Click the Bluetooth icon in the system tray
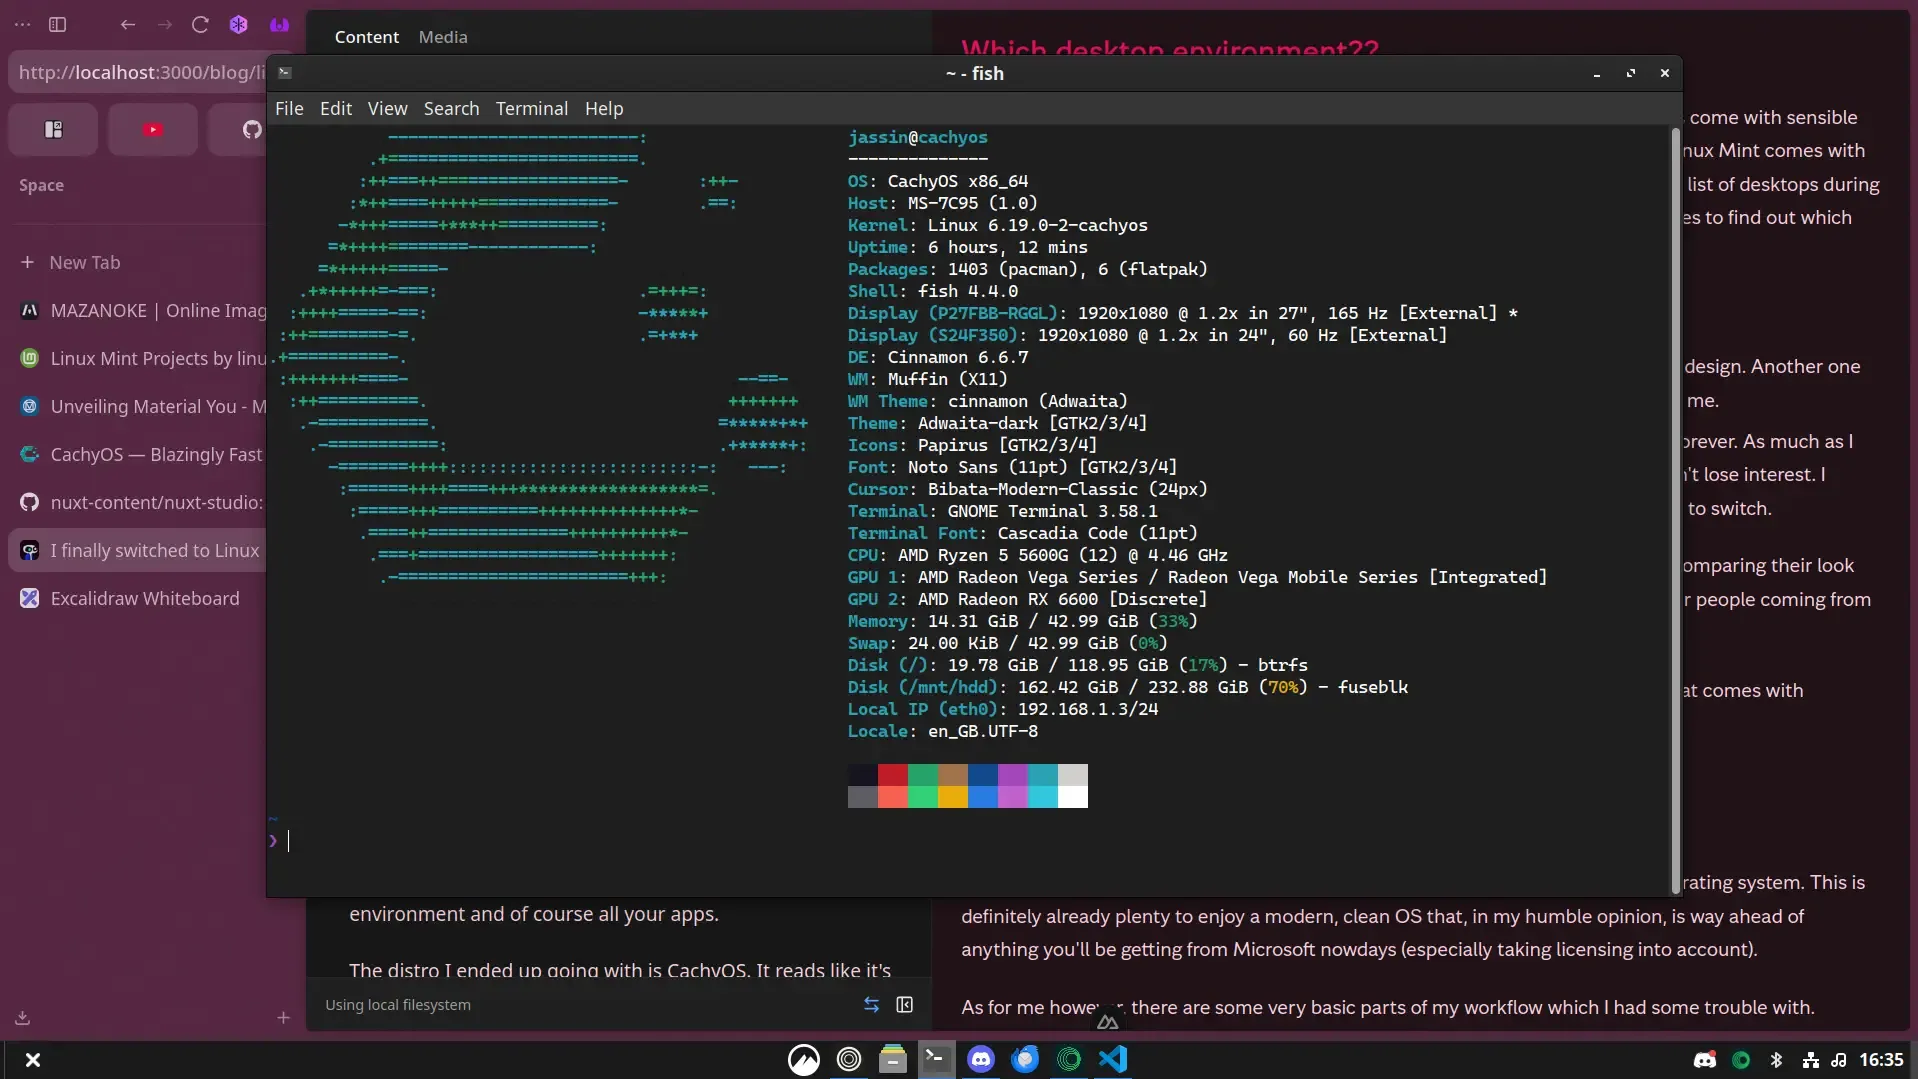 pyautogui.click(x=1776, y=1060)
